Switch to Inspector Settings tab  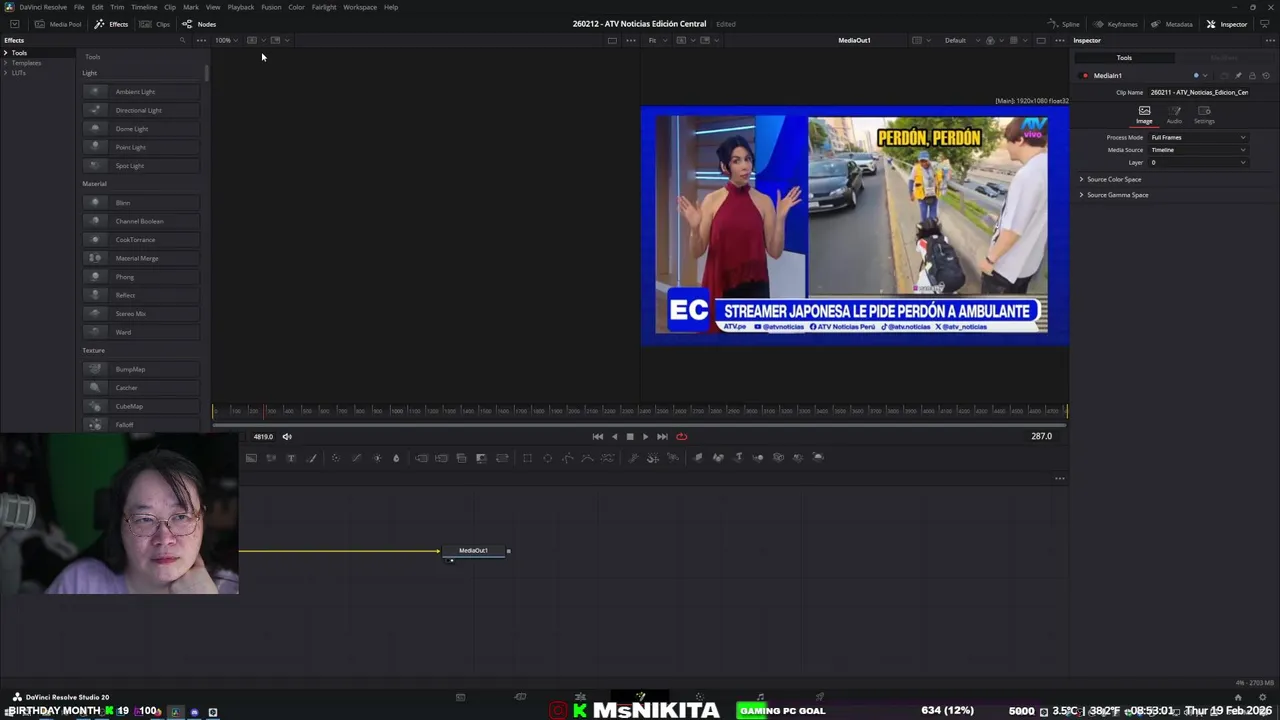(x=1204, y=115)
